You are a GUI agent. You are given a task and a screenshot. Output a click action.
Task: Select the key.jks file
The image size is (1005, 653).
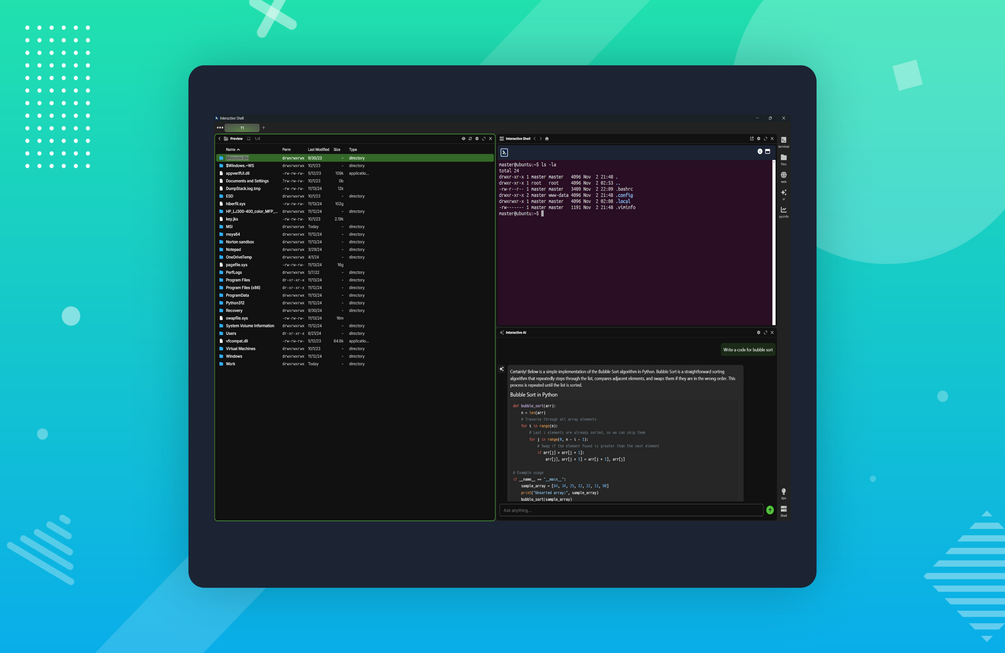click(x=354, y=219)
